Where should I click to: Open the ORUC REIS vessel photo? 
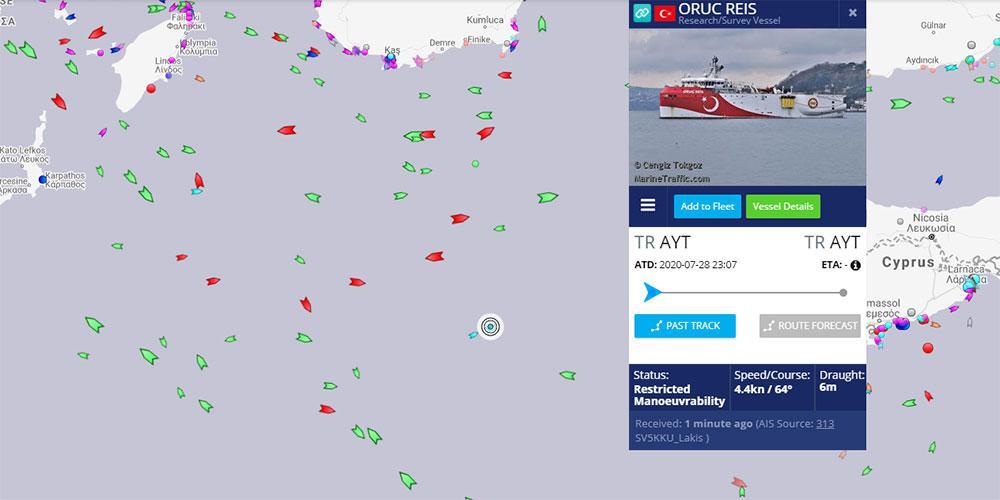coord(747,107)
